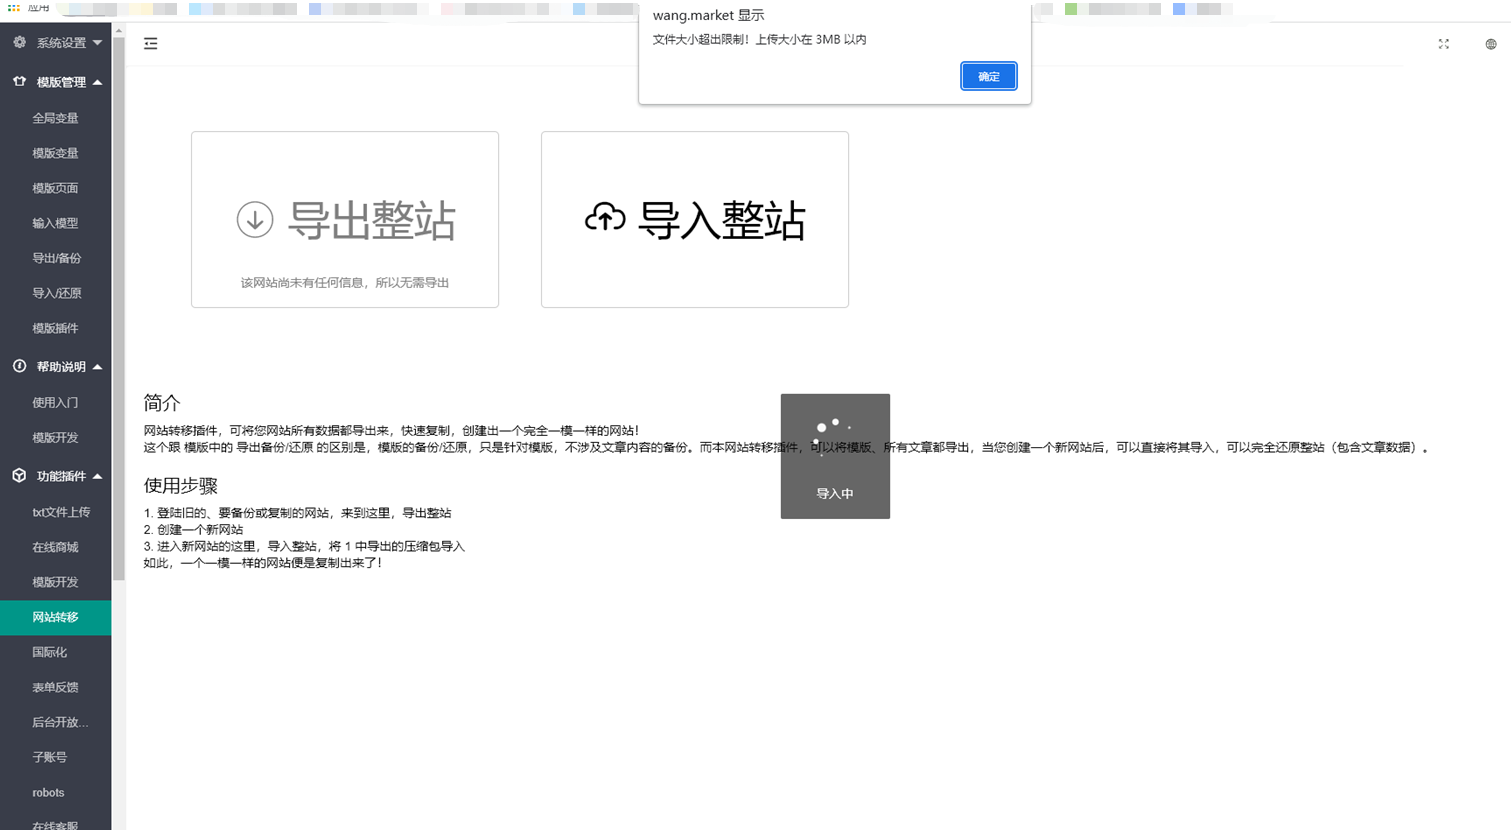The width and height of the screenshot is (1511, 830).
Task: Open 全局变量 in the sidebar
Action: point(55,118)
